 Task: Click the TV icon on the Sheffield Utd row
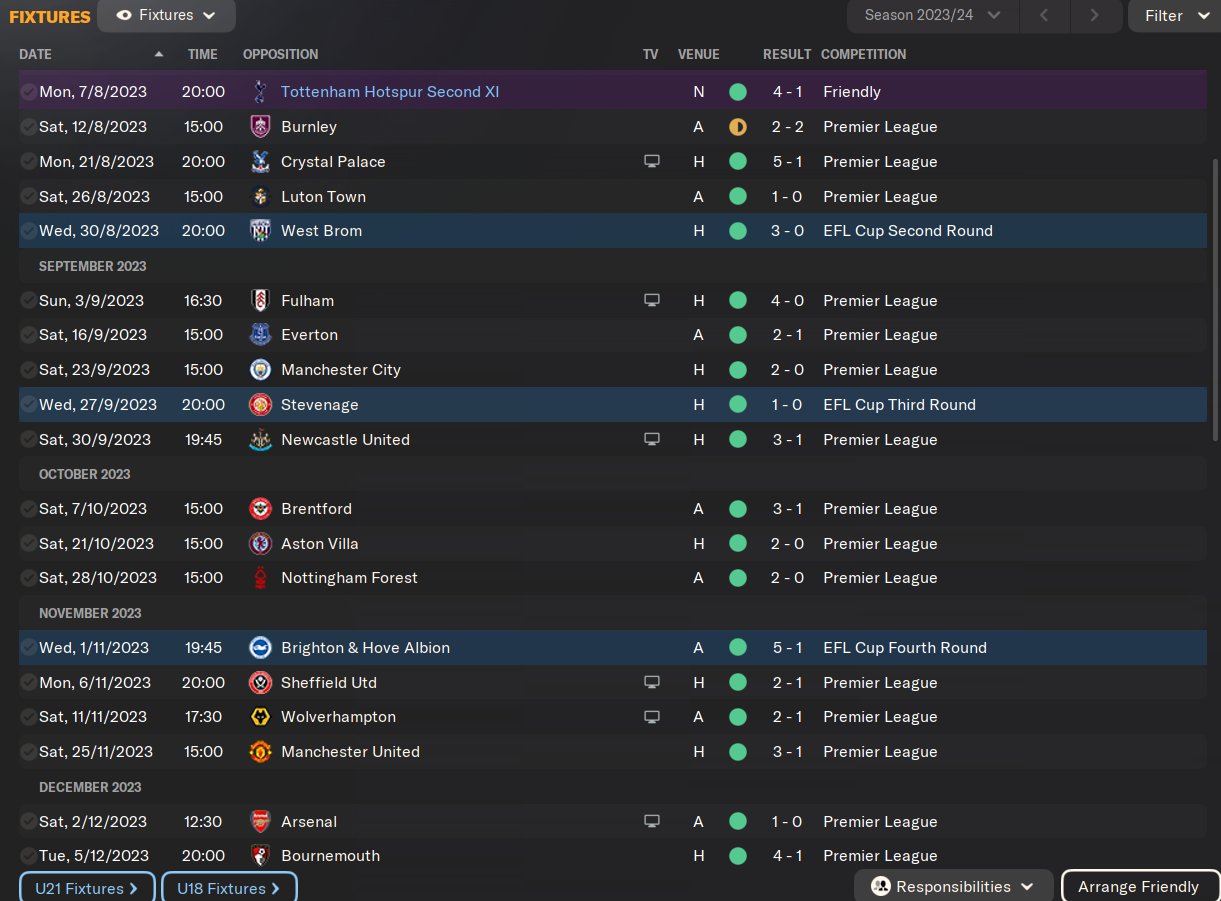click(652, 683)
